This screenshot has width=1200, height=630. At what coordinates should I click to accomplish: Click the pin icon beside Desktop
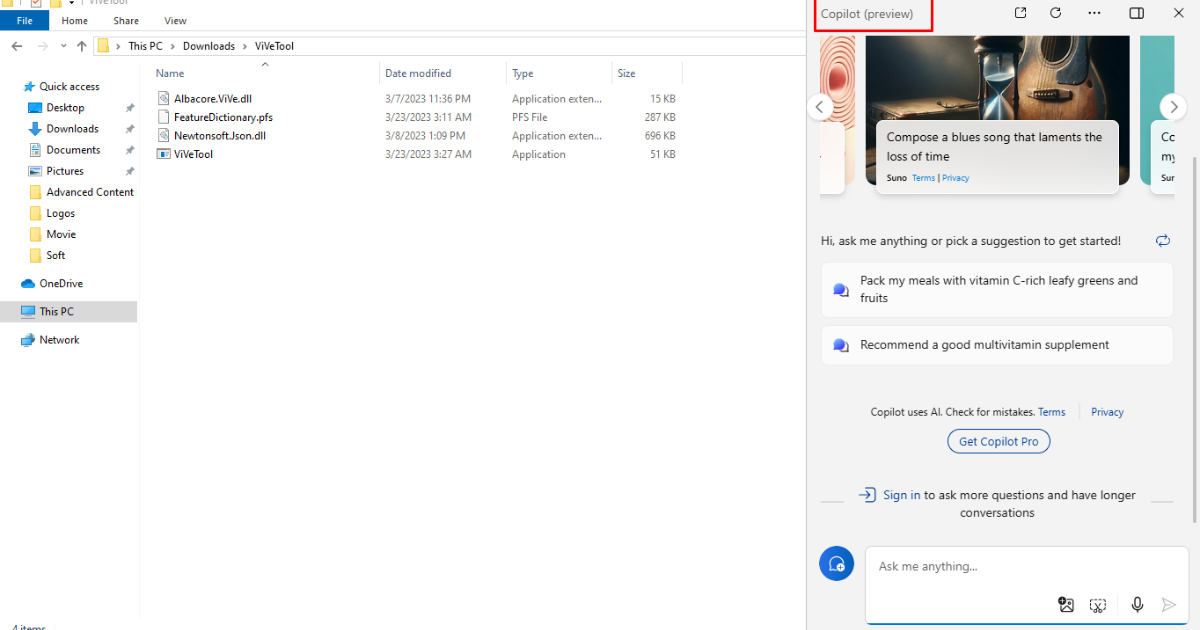[x=129, y=108]
